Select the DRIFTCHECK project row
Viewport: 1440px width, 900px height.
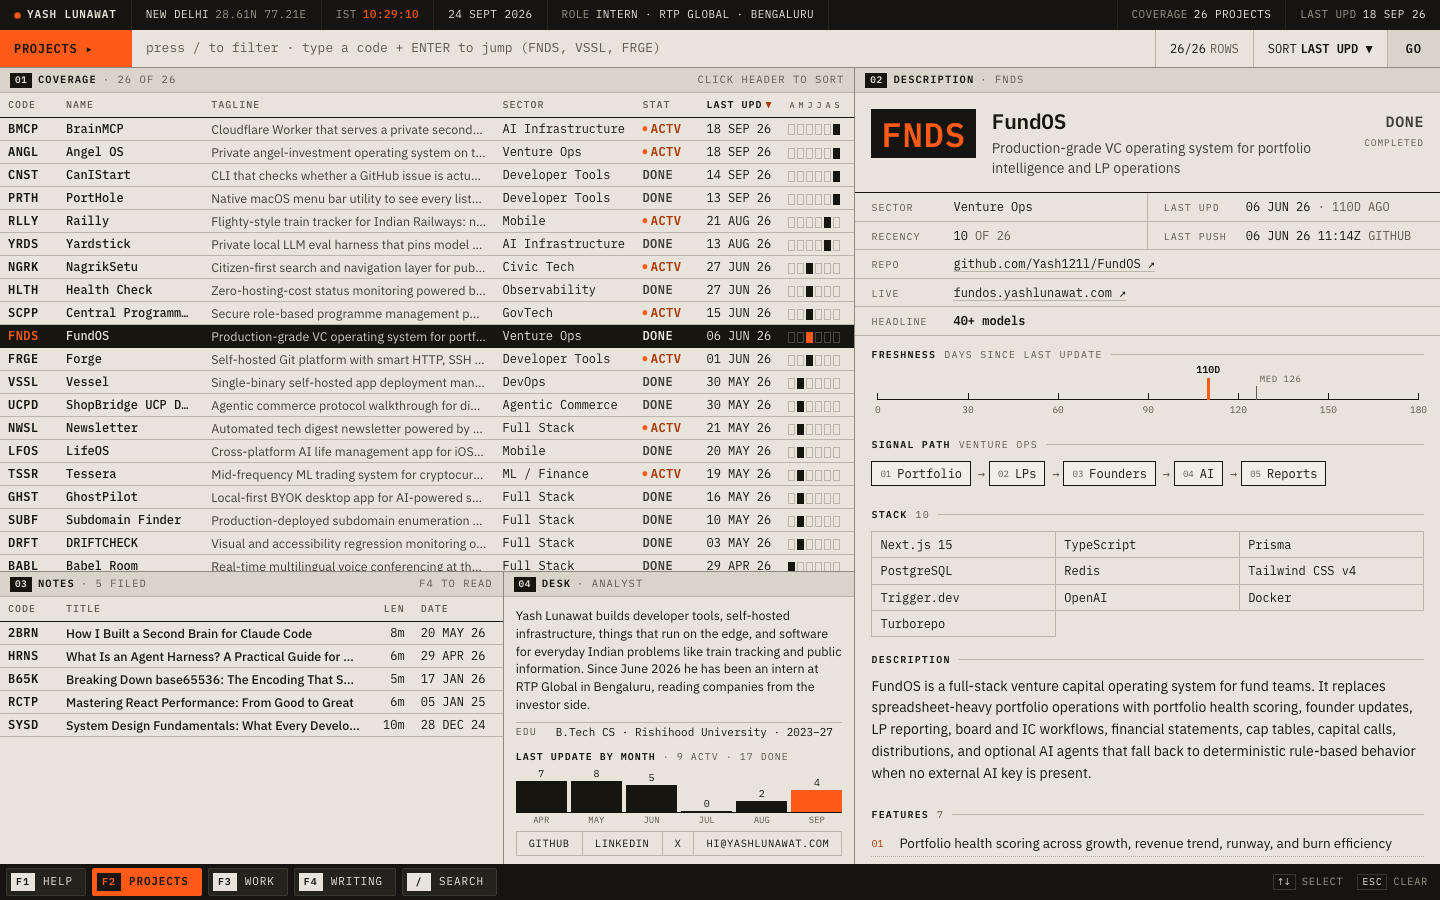(x=427, y=543)
